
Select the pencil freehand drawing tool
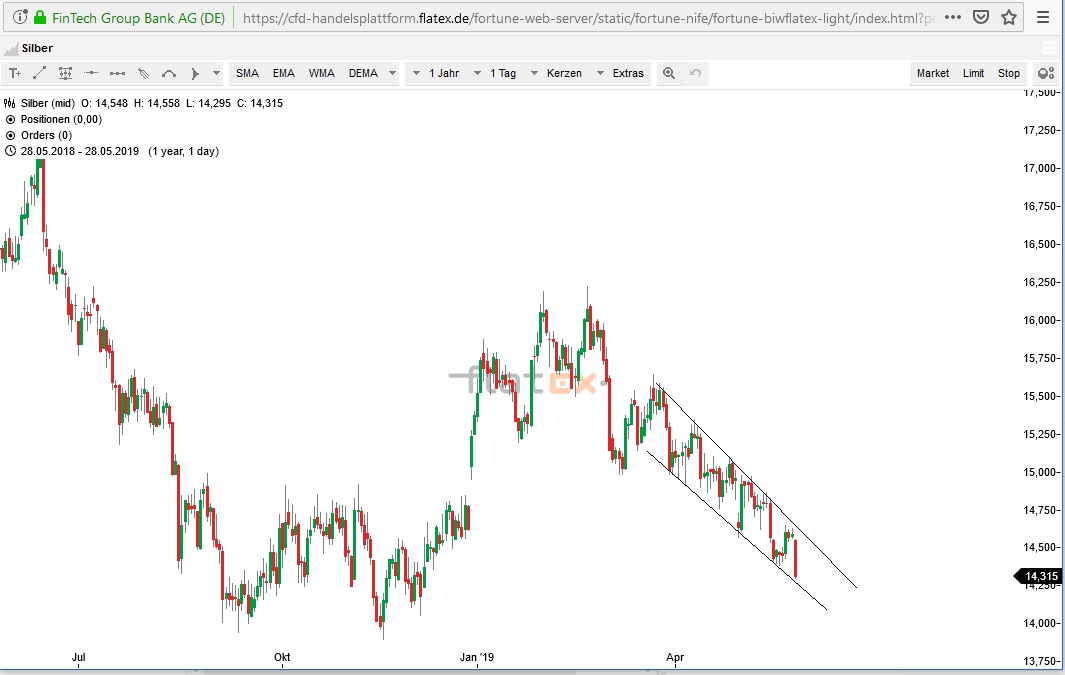click(x=143, y=73)
